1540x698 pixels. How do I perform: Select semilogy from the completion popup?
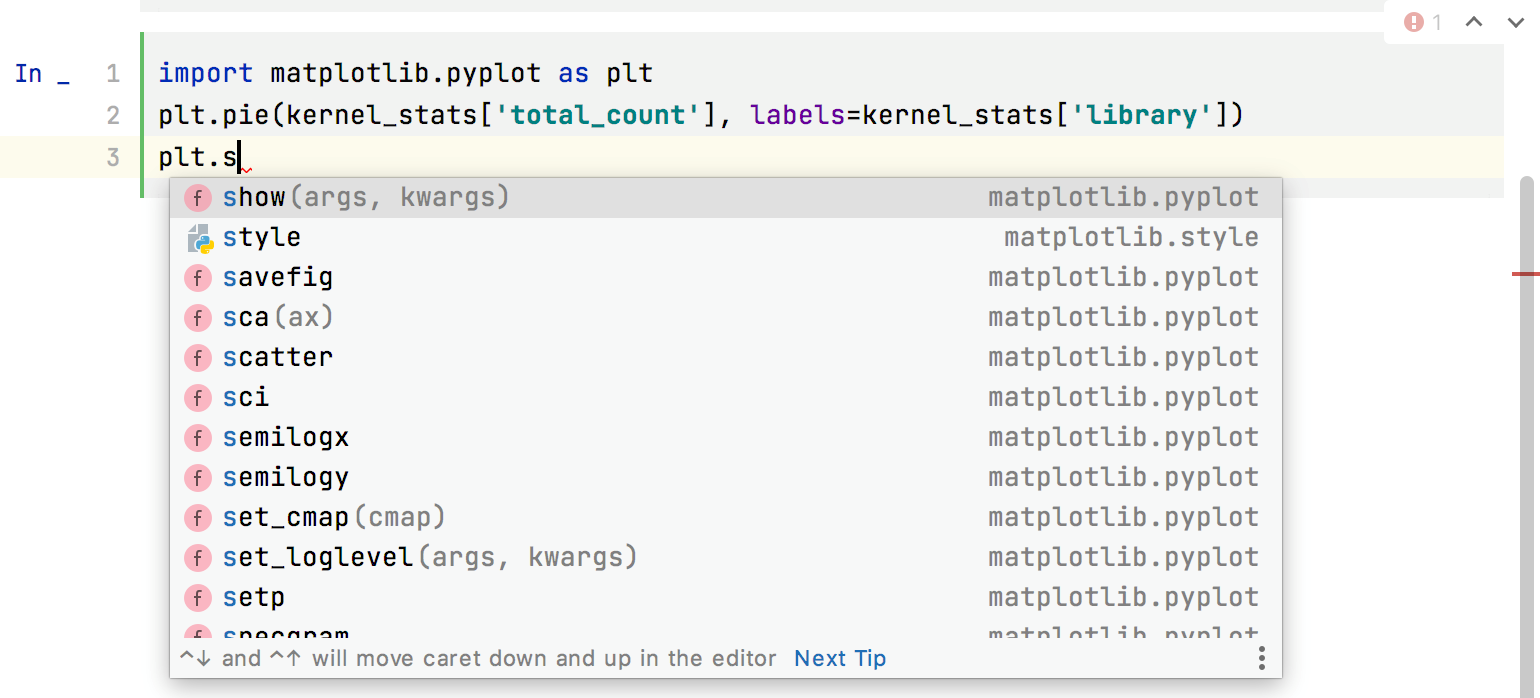tap(286, 477)
